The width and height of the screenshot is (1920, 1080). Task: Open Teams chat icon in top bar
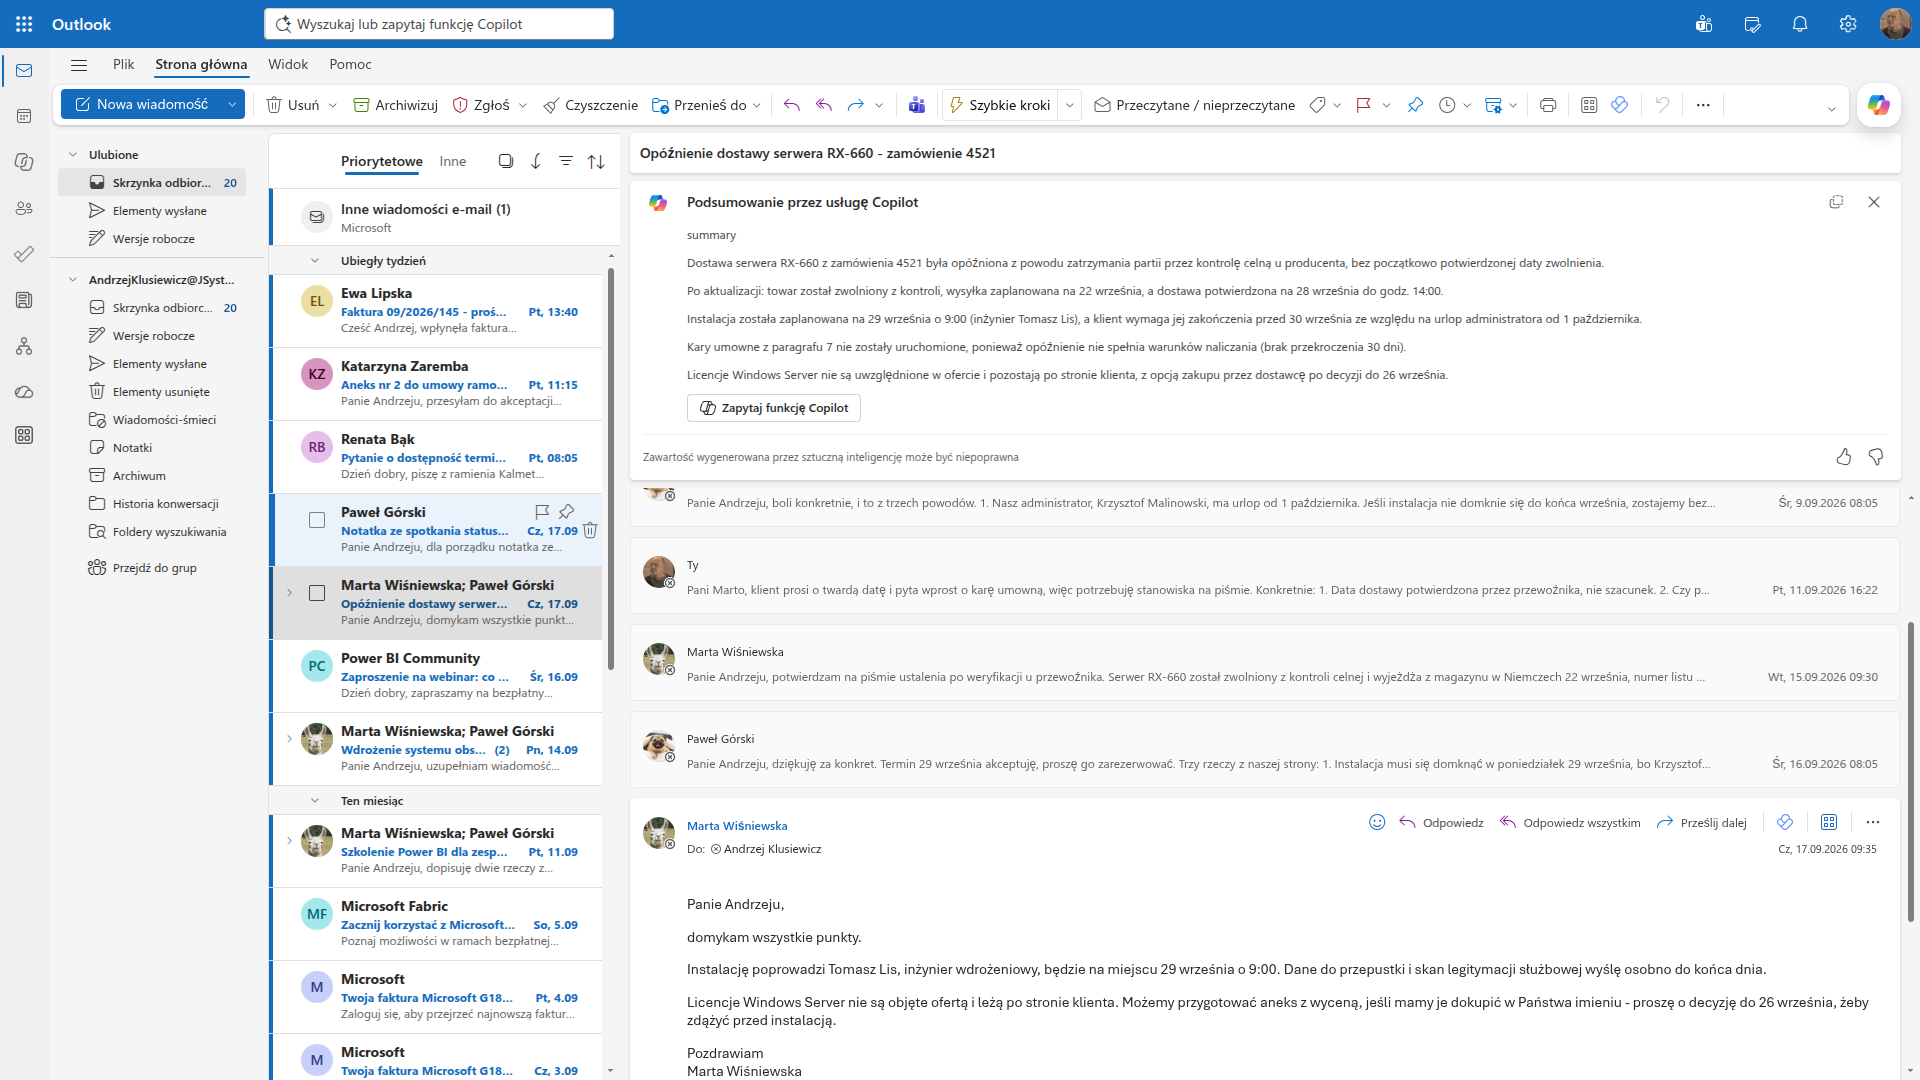(x=1704, y=24)
